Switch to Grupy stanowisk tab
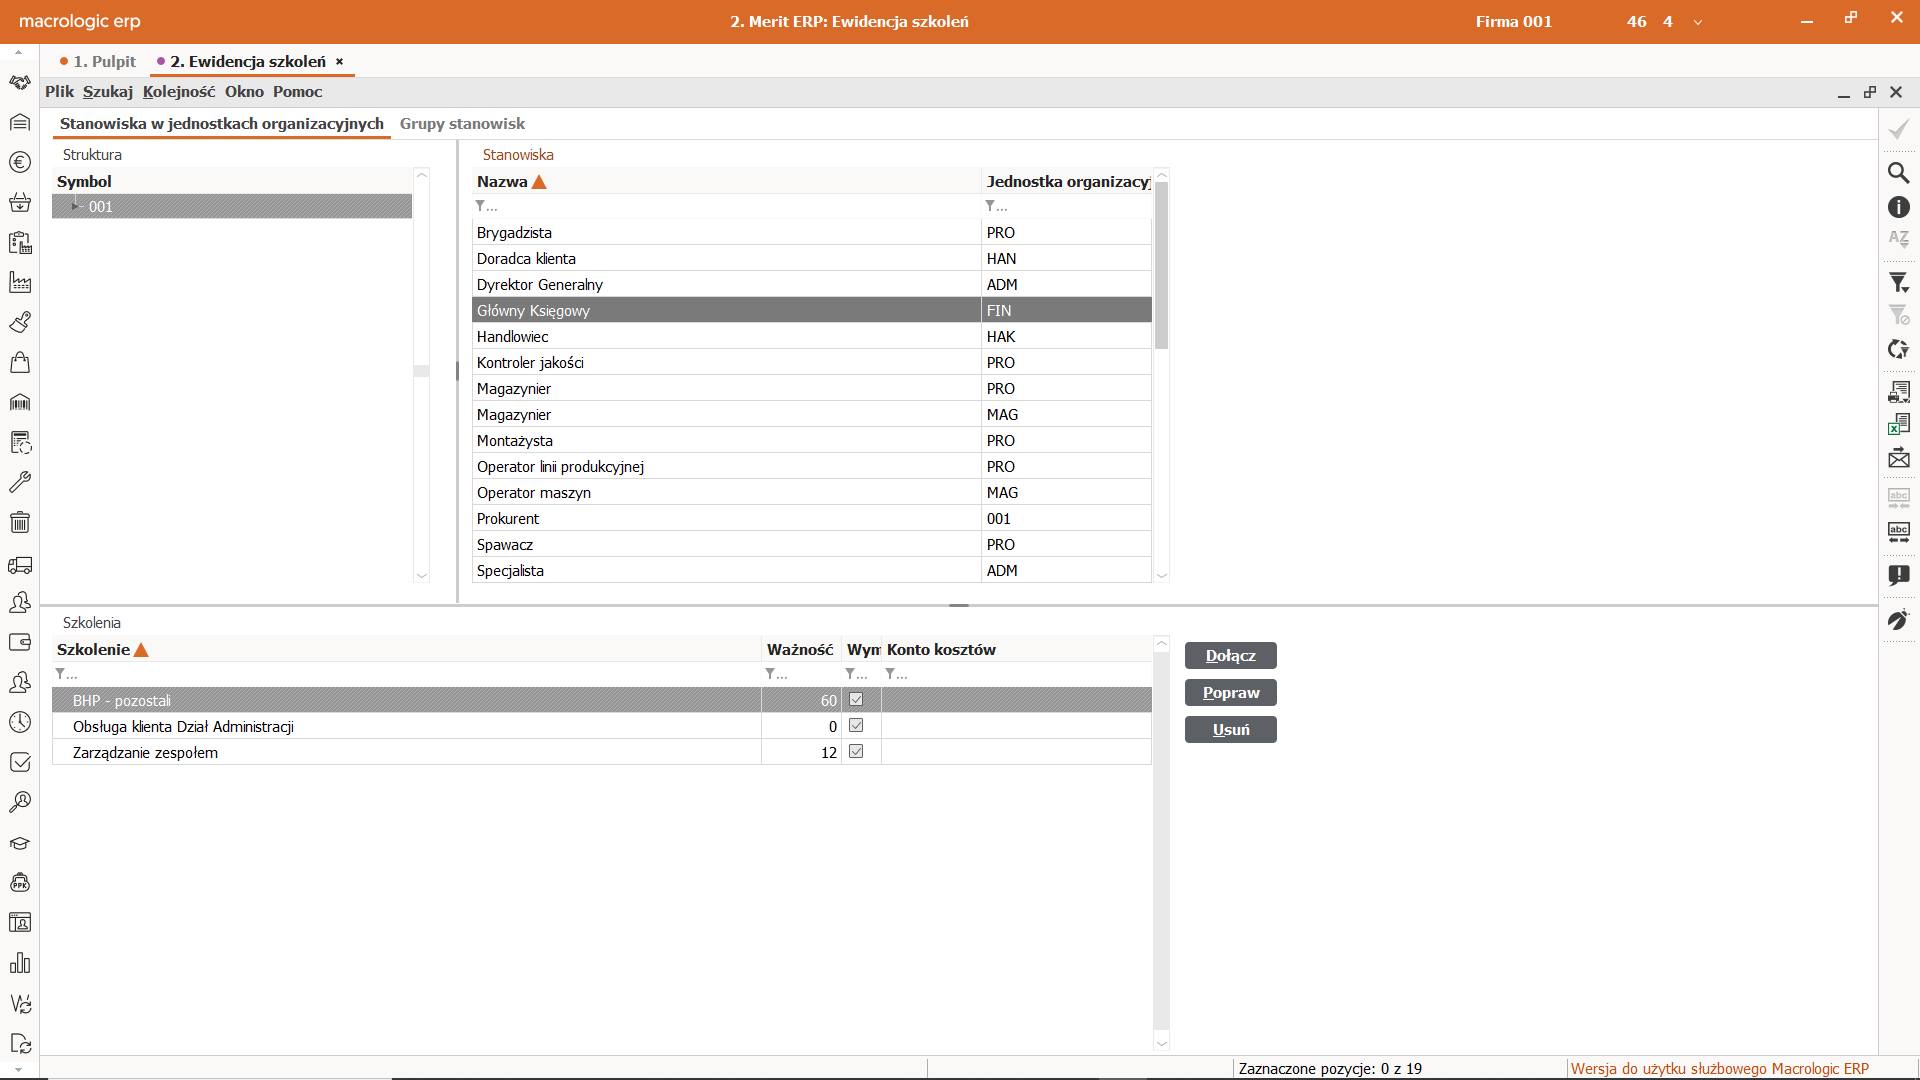The image size is (1920, 1080). [x=462, y=124]
